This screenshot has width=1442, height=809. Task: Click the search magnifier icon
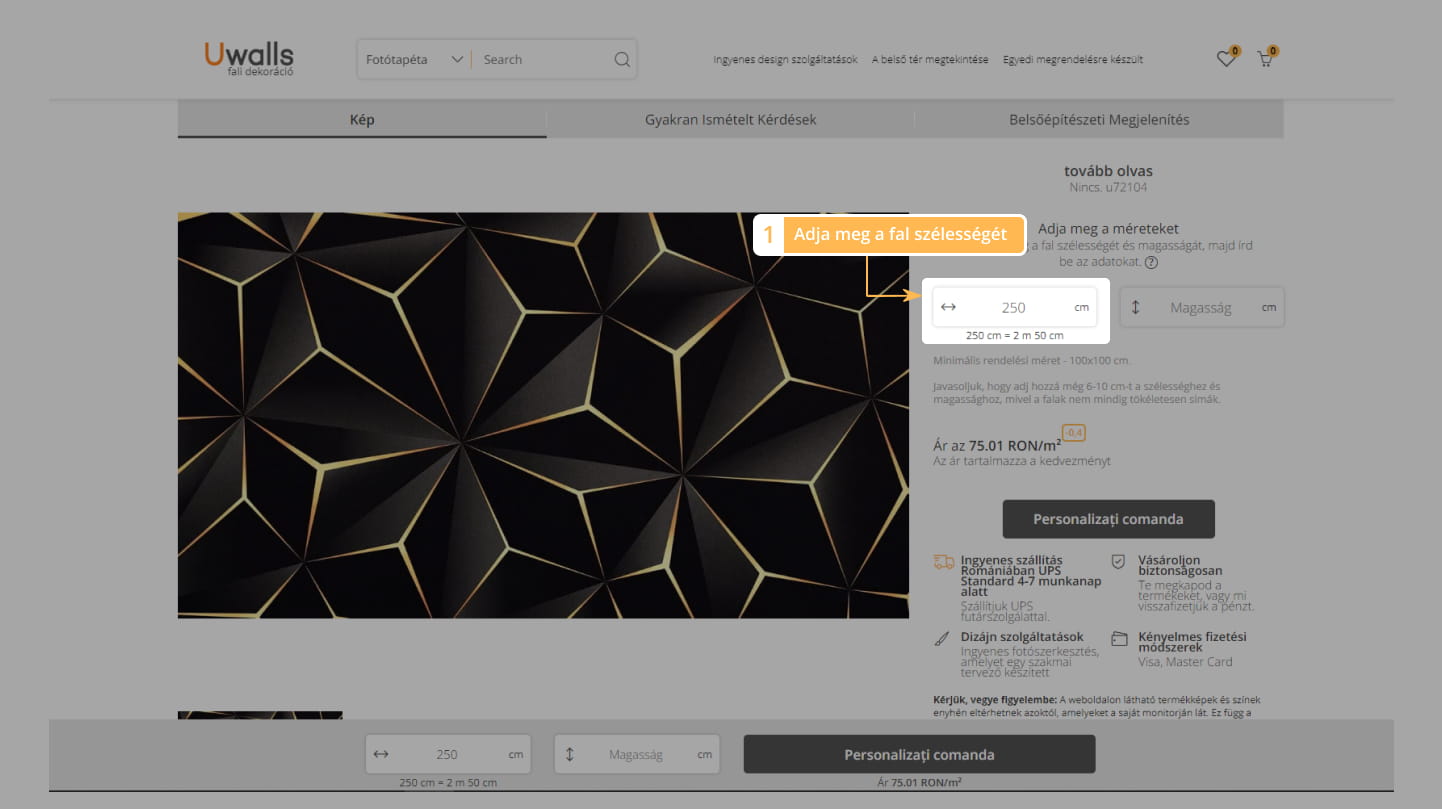622,60
